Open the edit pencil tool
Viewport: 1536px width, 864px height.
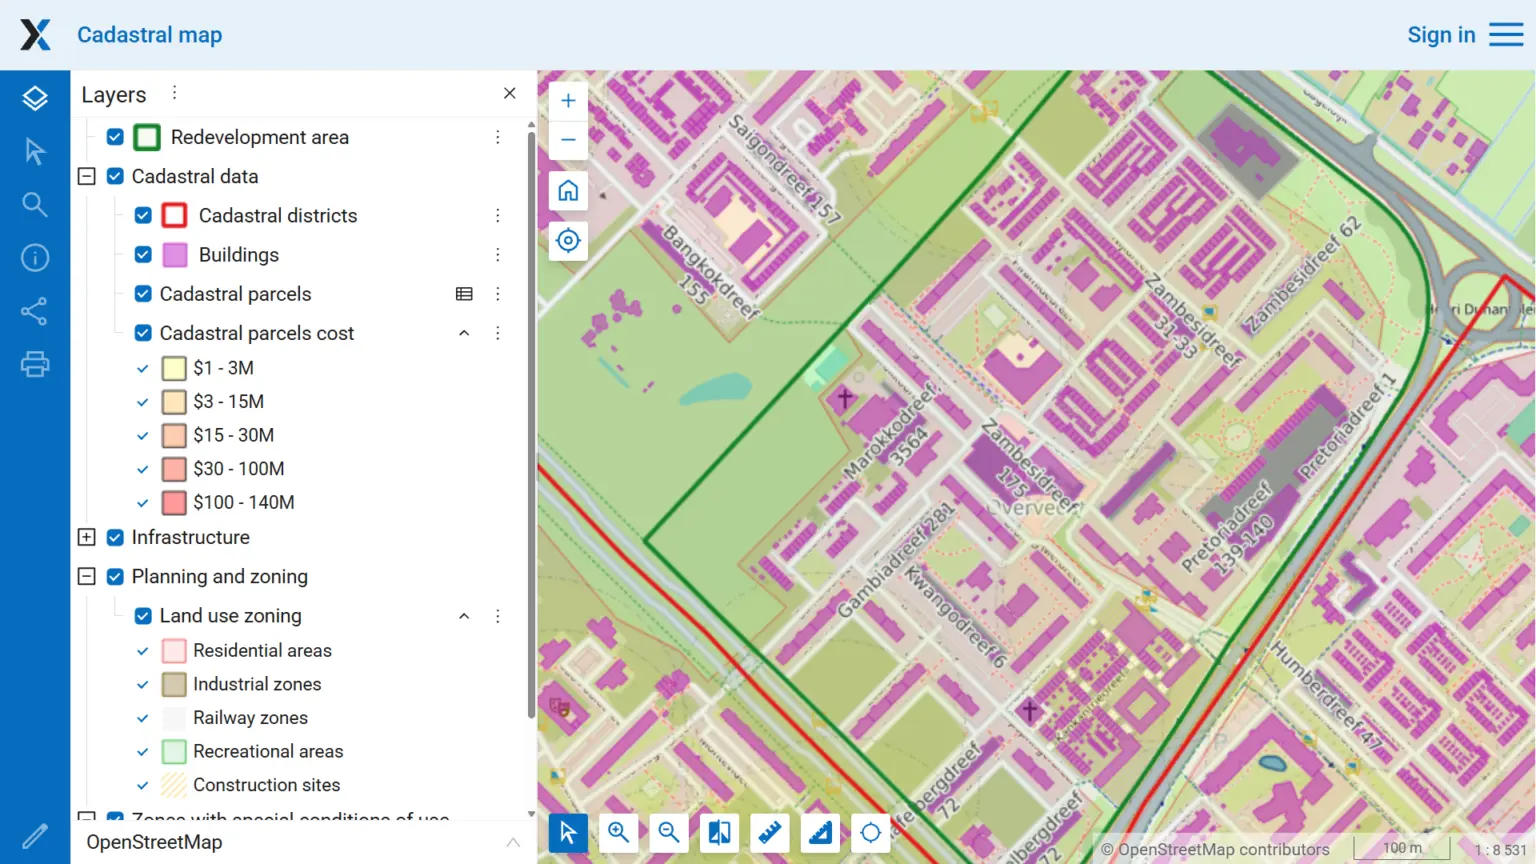[x=35, y=836]
